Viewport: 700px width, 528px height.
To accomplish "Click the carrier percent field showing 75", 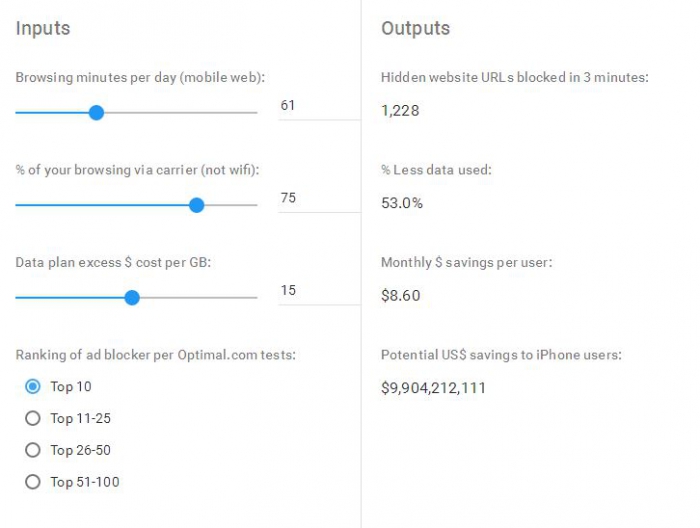I will tap(318, 198).
